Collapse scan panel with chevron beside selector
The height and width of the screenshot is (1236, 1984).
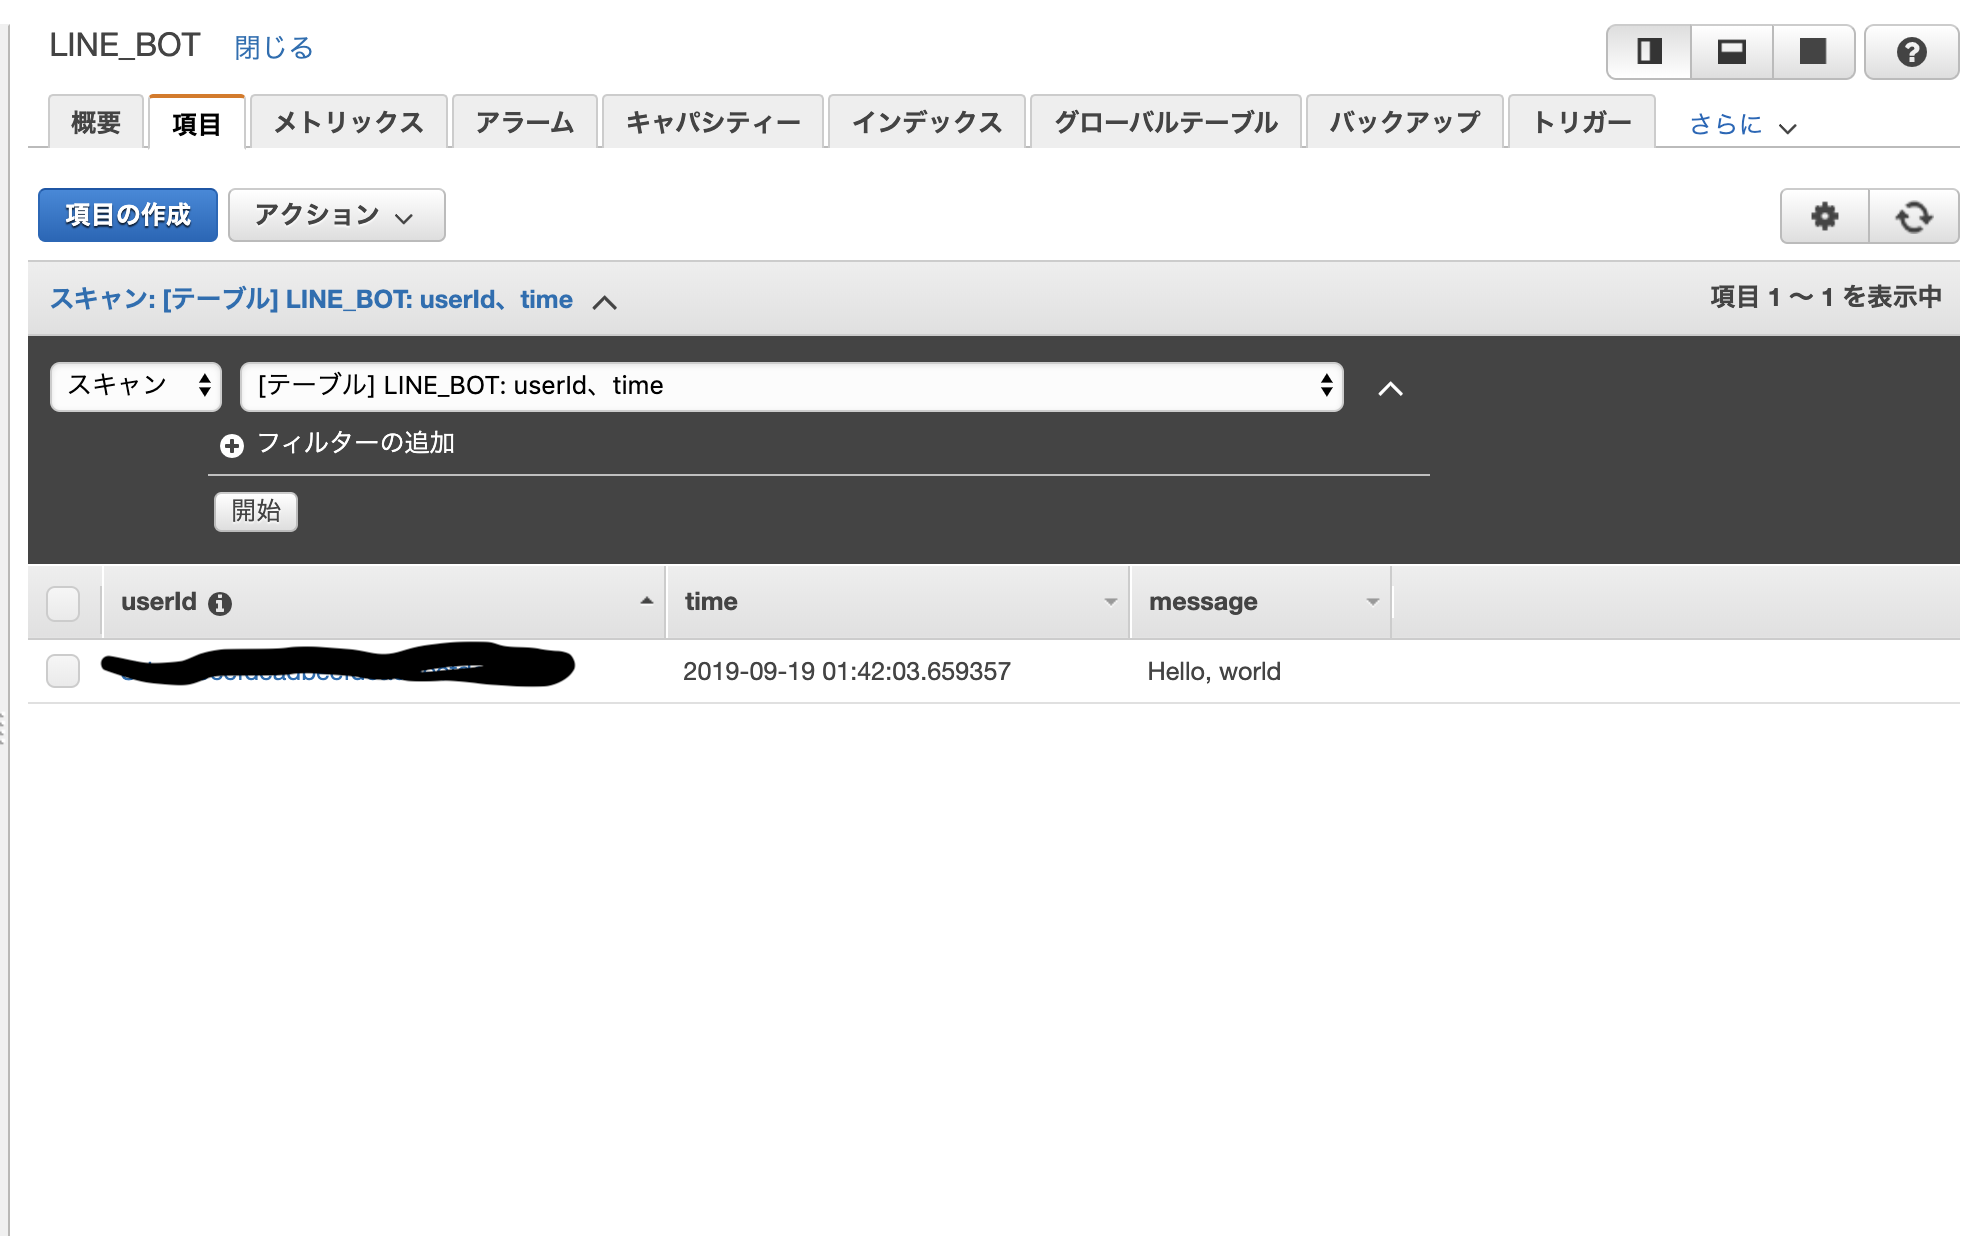(1390, 388)
